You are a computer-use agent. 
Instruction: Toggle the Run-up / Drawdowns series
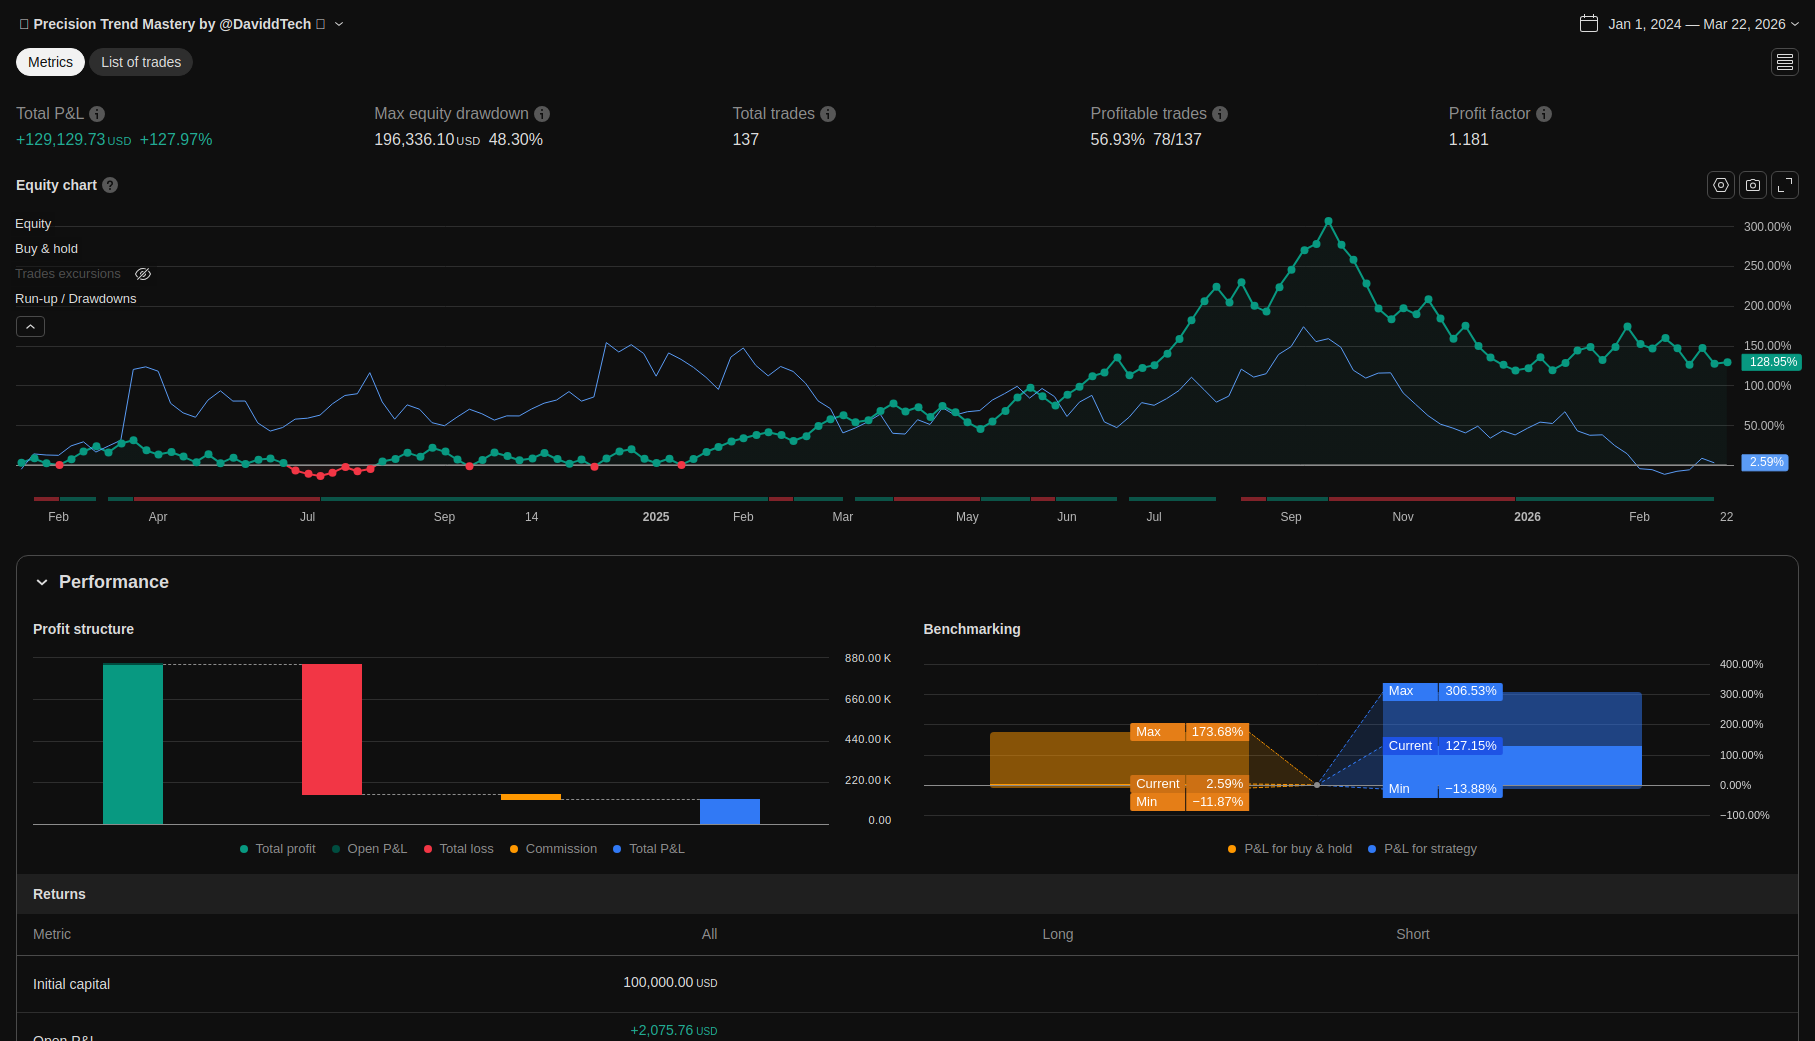(75, 299)
